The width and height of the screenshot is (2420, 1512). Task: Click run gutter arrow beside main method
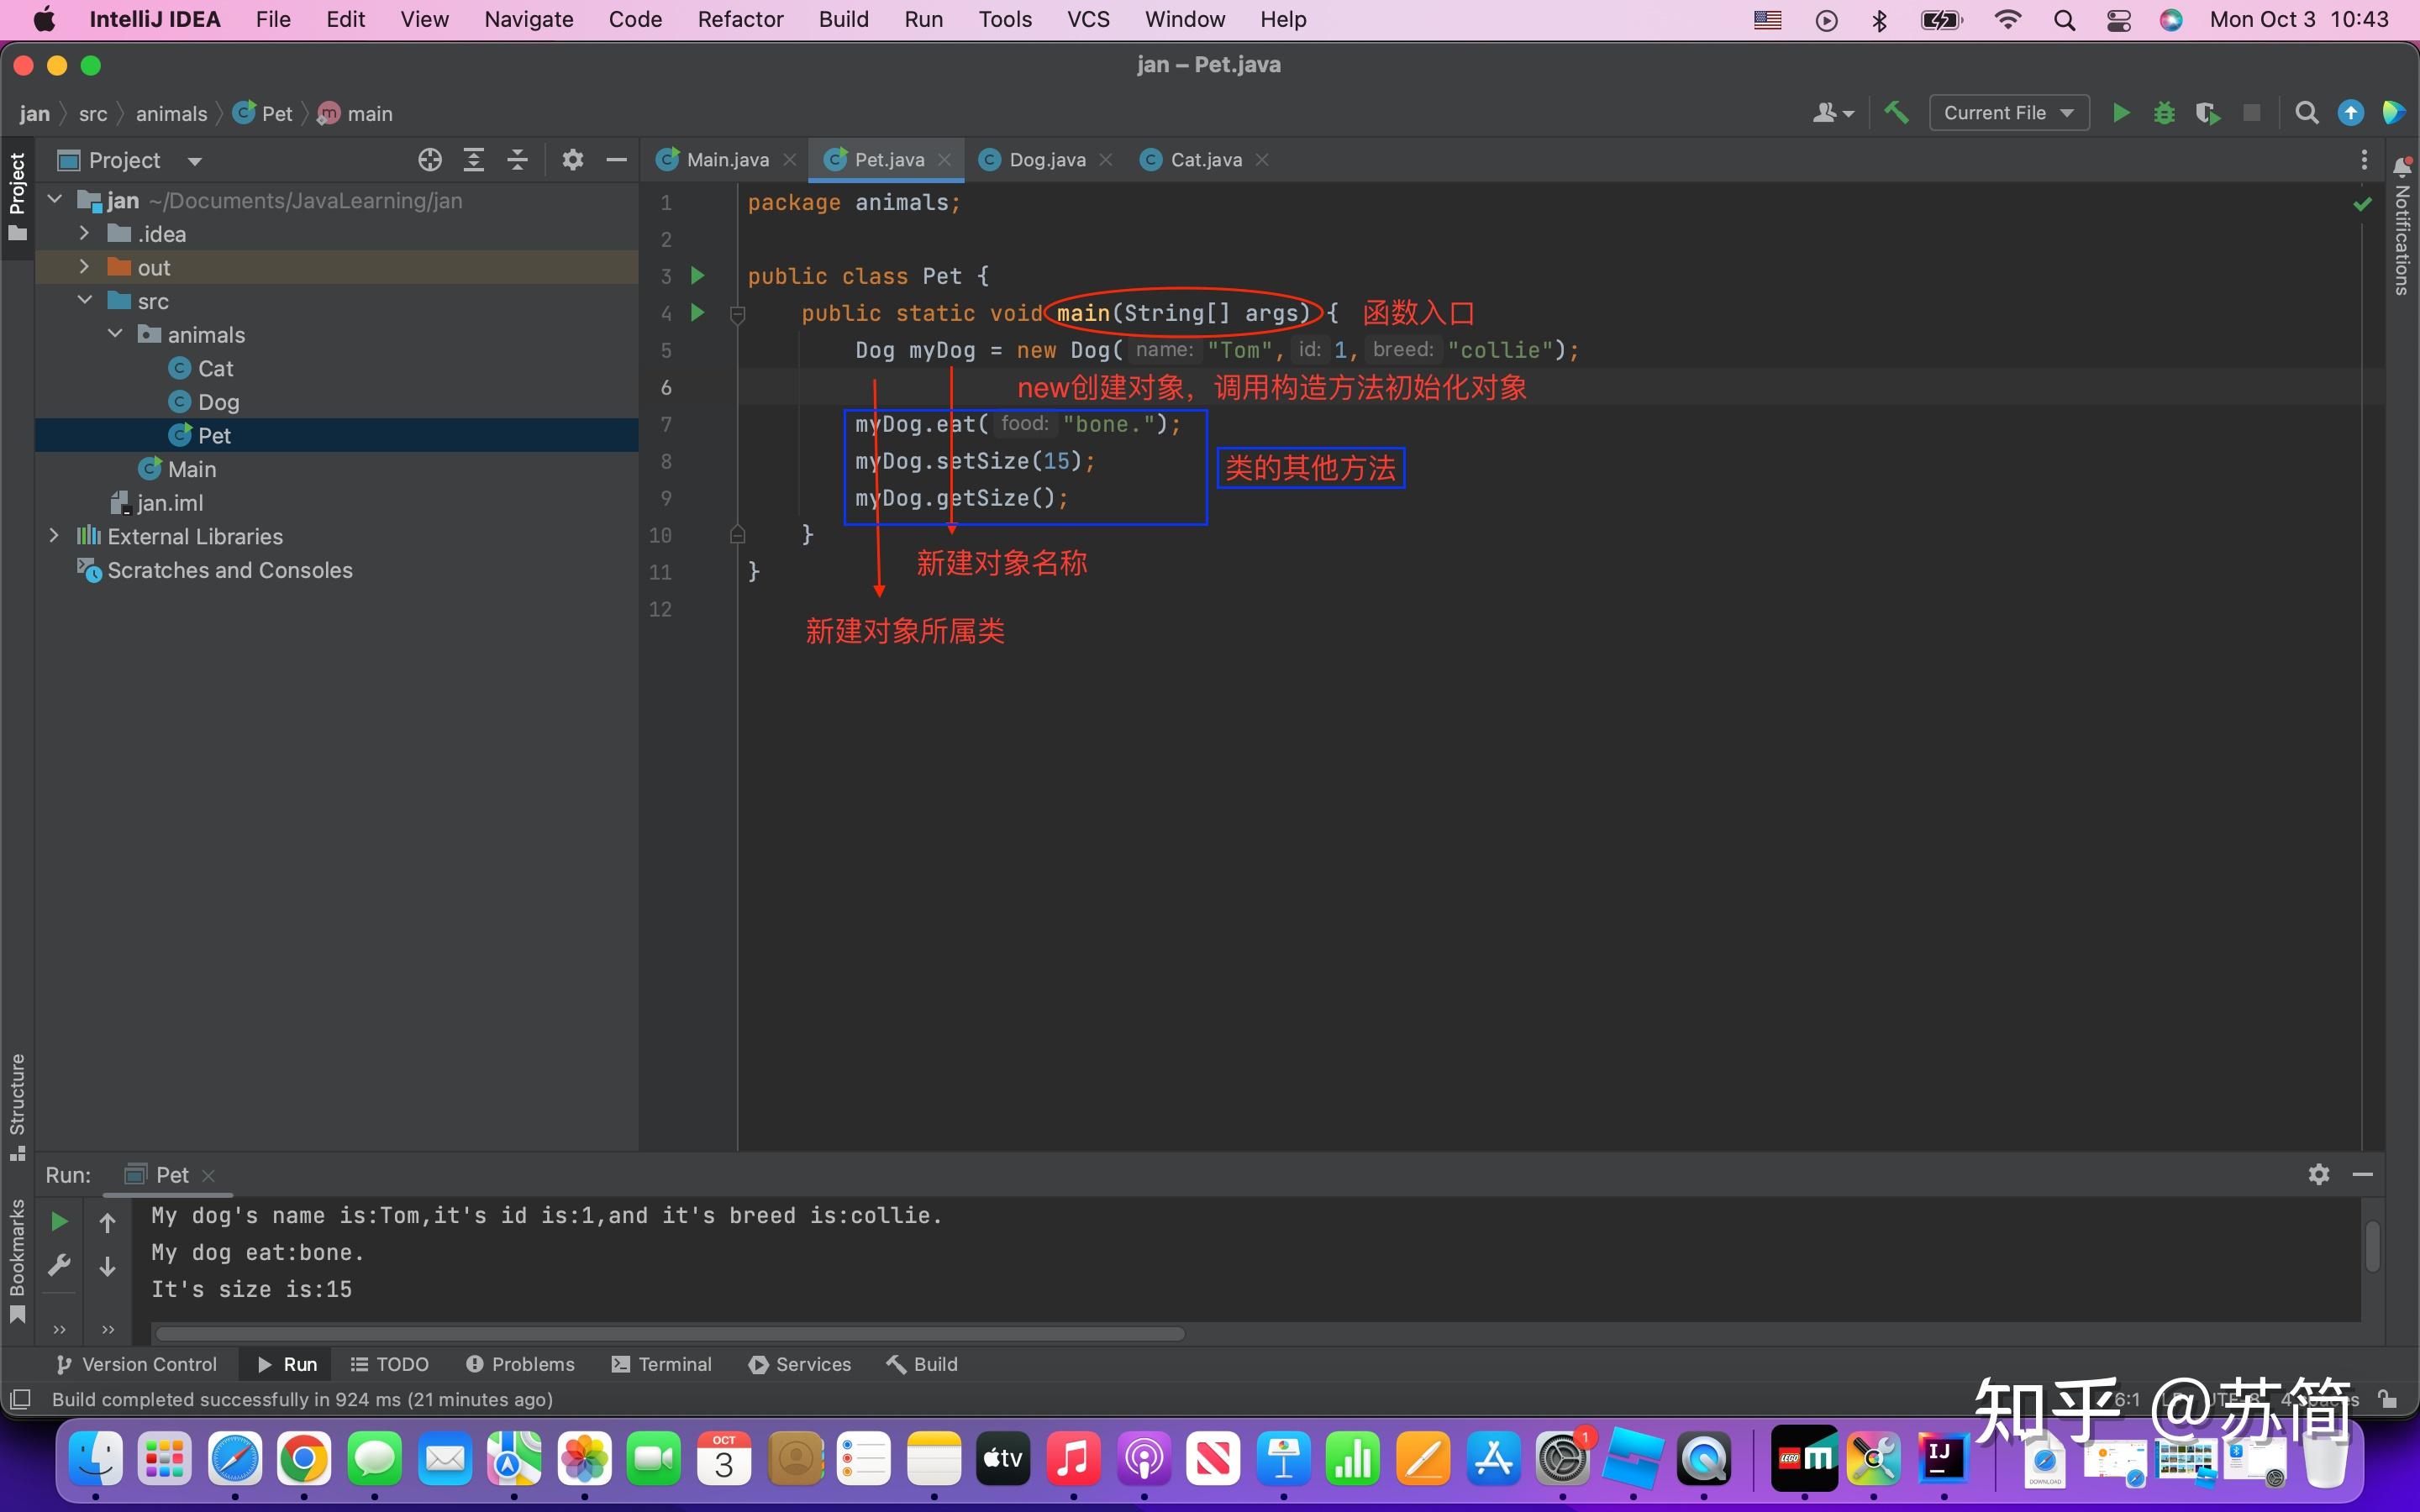[698, 313]
